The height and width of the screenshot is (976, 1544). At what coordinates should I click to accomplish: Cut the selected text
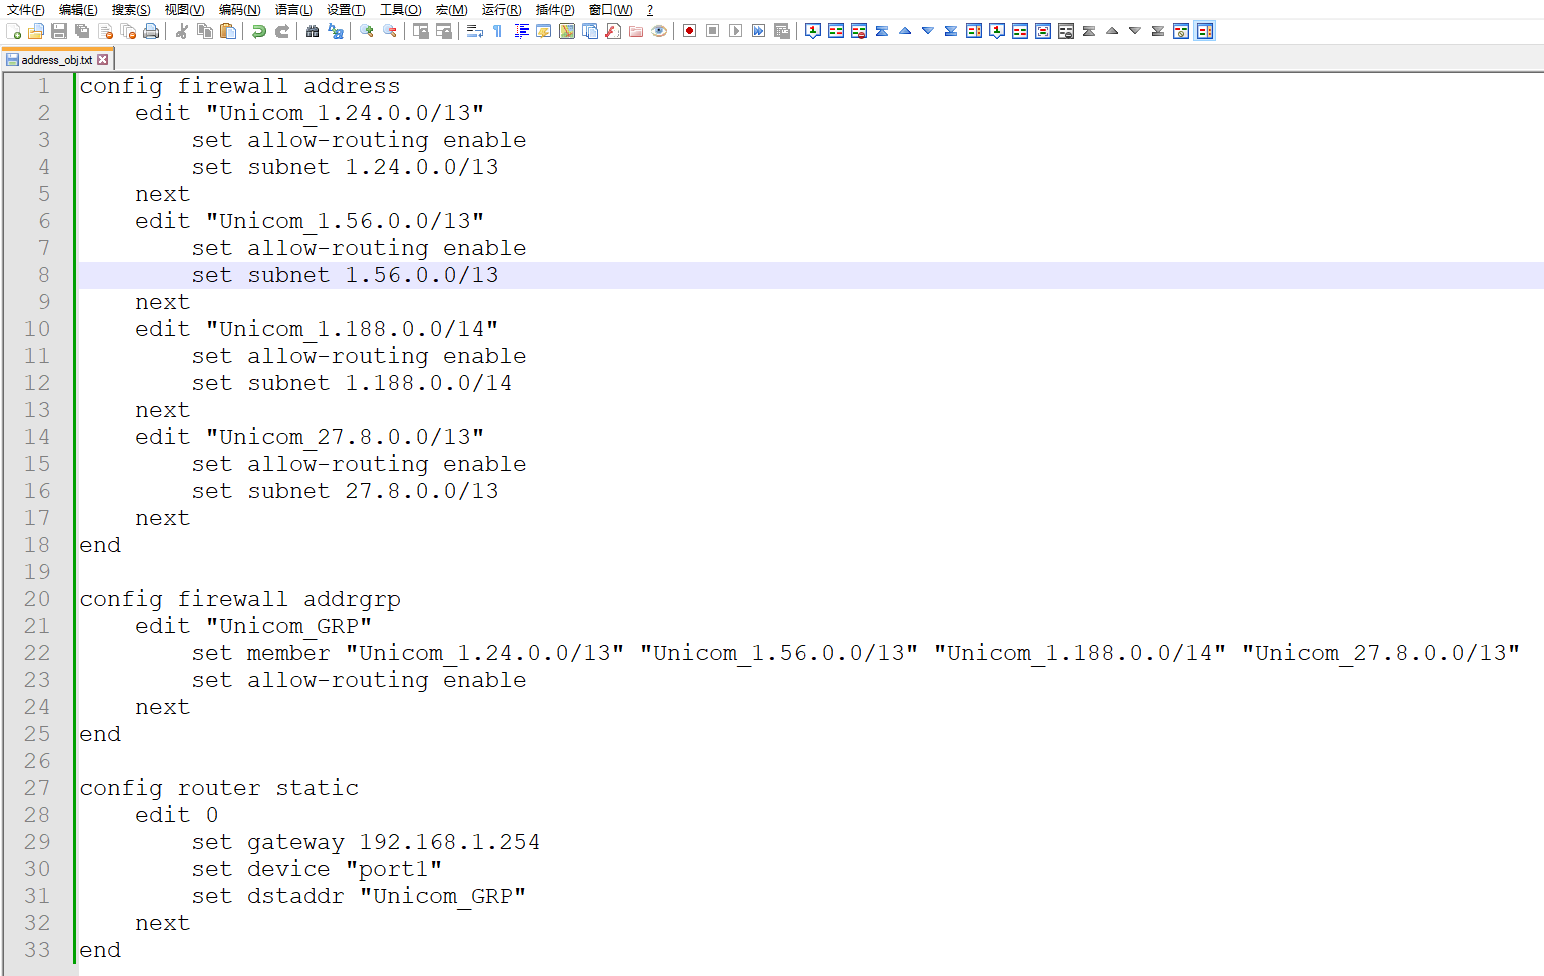181,31
